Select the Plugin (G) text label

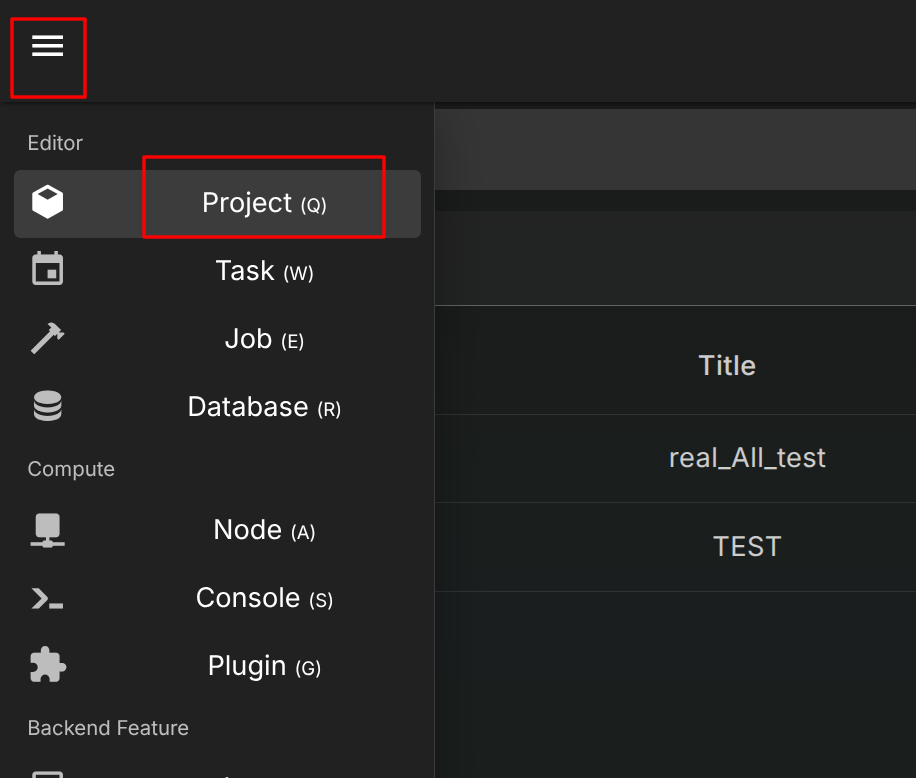tap(264, 666)
